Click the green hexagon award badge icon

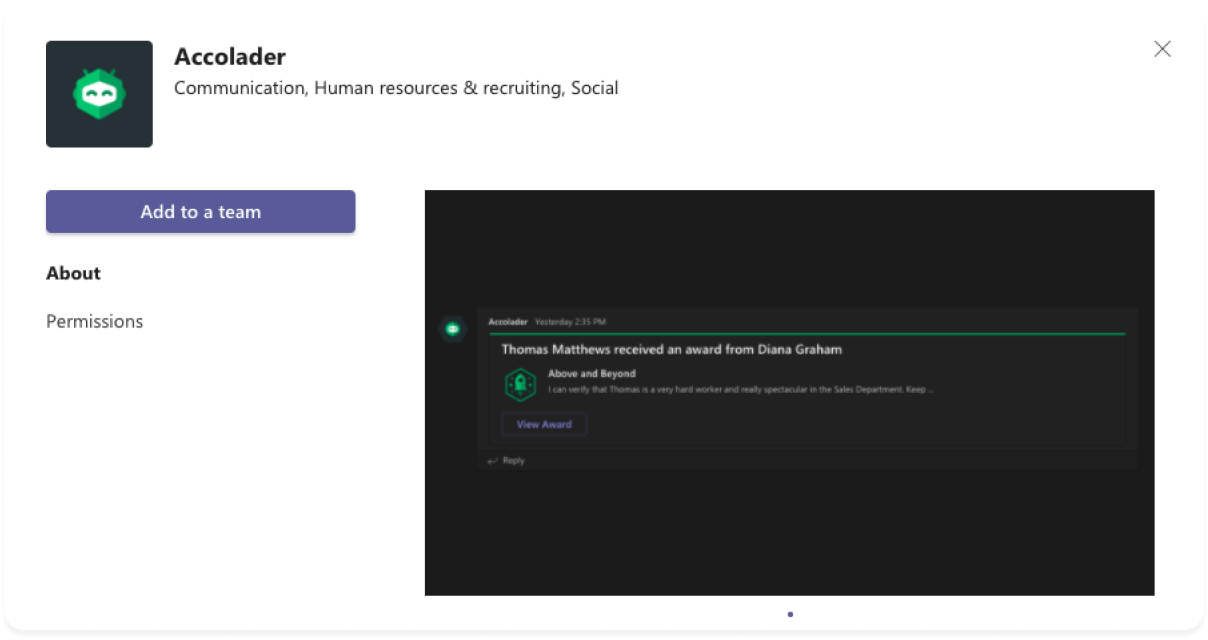click(x=520, y=384)
